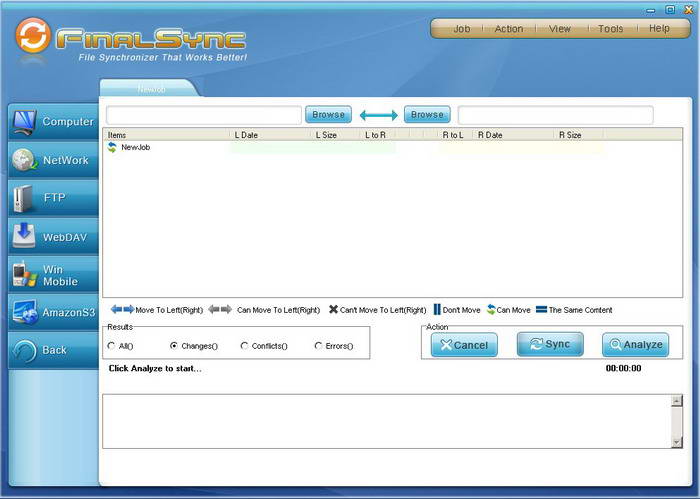Click the gray Can Move To Left(Right) arrows
Viewport: 700px width, 499px height.
(220, 309)
